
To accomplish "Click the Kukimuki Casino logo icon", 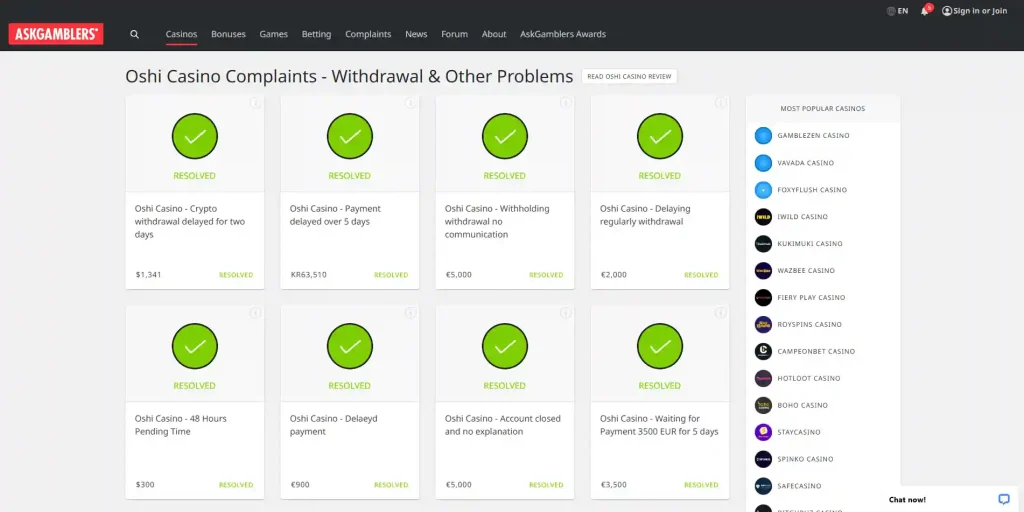I will tap(763, 244).
